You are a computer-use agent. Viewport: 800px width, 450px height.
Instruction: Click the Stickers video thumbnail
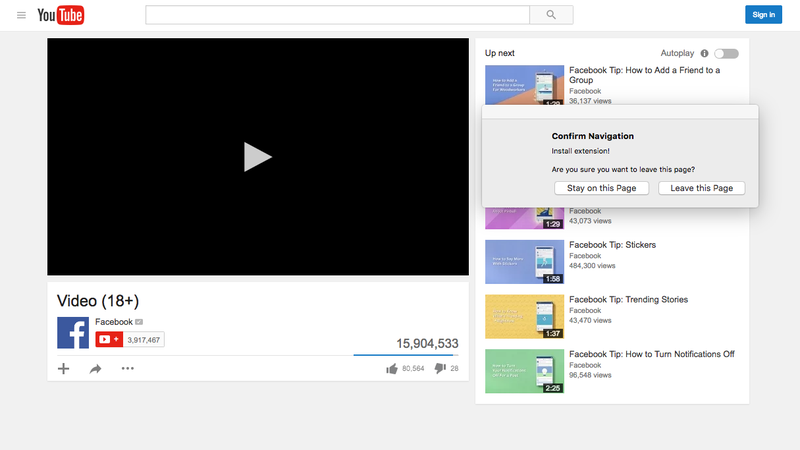coord(524,262)
